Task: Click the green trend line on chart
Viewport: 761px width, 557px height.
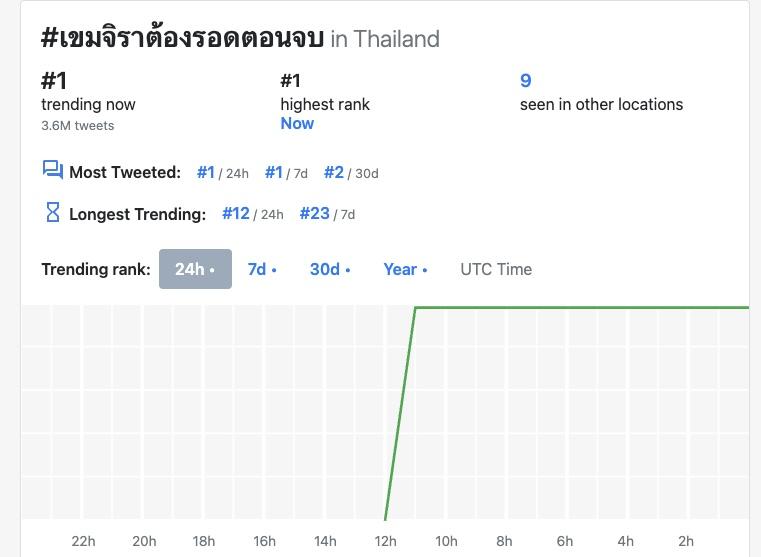Action: (x=580, y=307)
